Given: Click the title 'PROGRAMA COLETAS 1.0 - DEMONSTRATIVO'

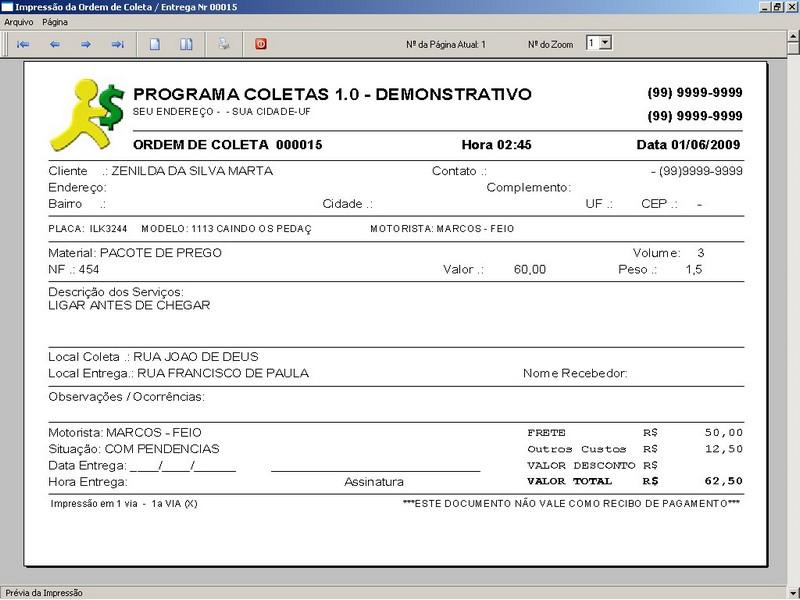Looking at the screenshot, I should [x=332, y=94].
